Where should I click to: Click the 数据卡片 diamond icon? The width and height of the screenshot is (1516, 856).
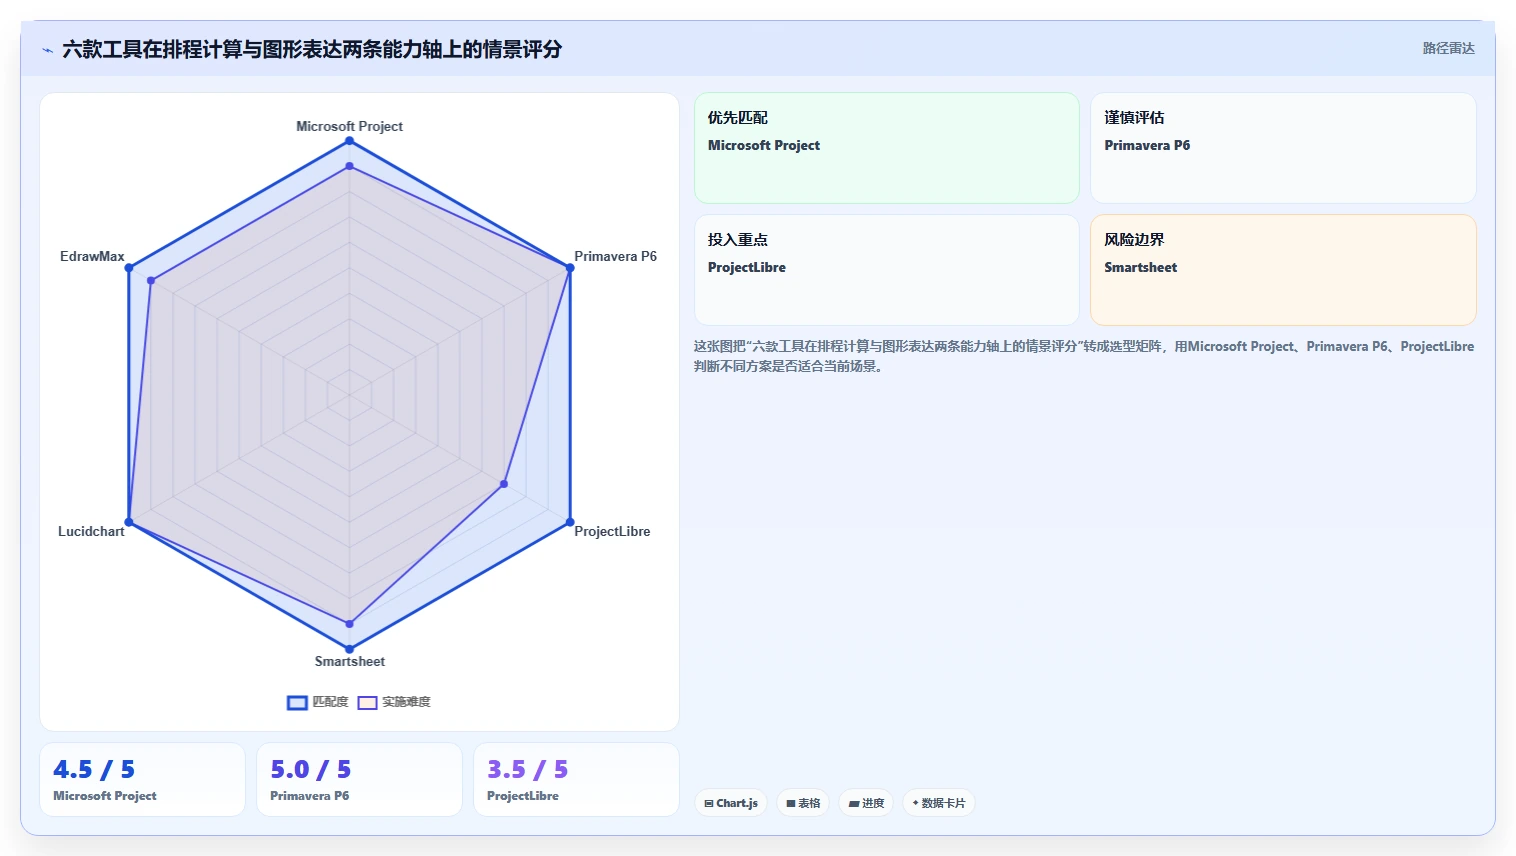click(x=915, y=803)
